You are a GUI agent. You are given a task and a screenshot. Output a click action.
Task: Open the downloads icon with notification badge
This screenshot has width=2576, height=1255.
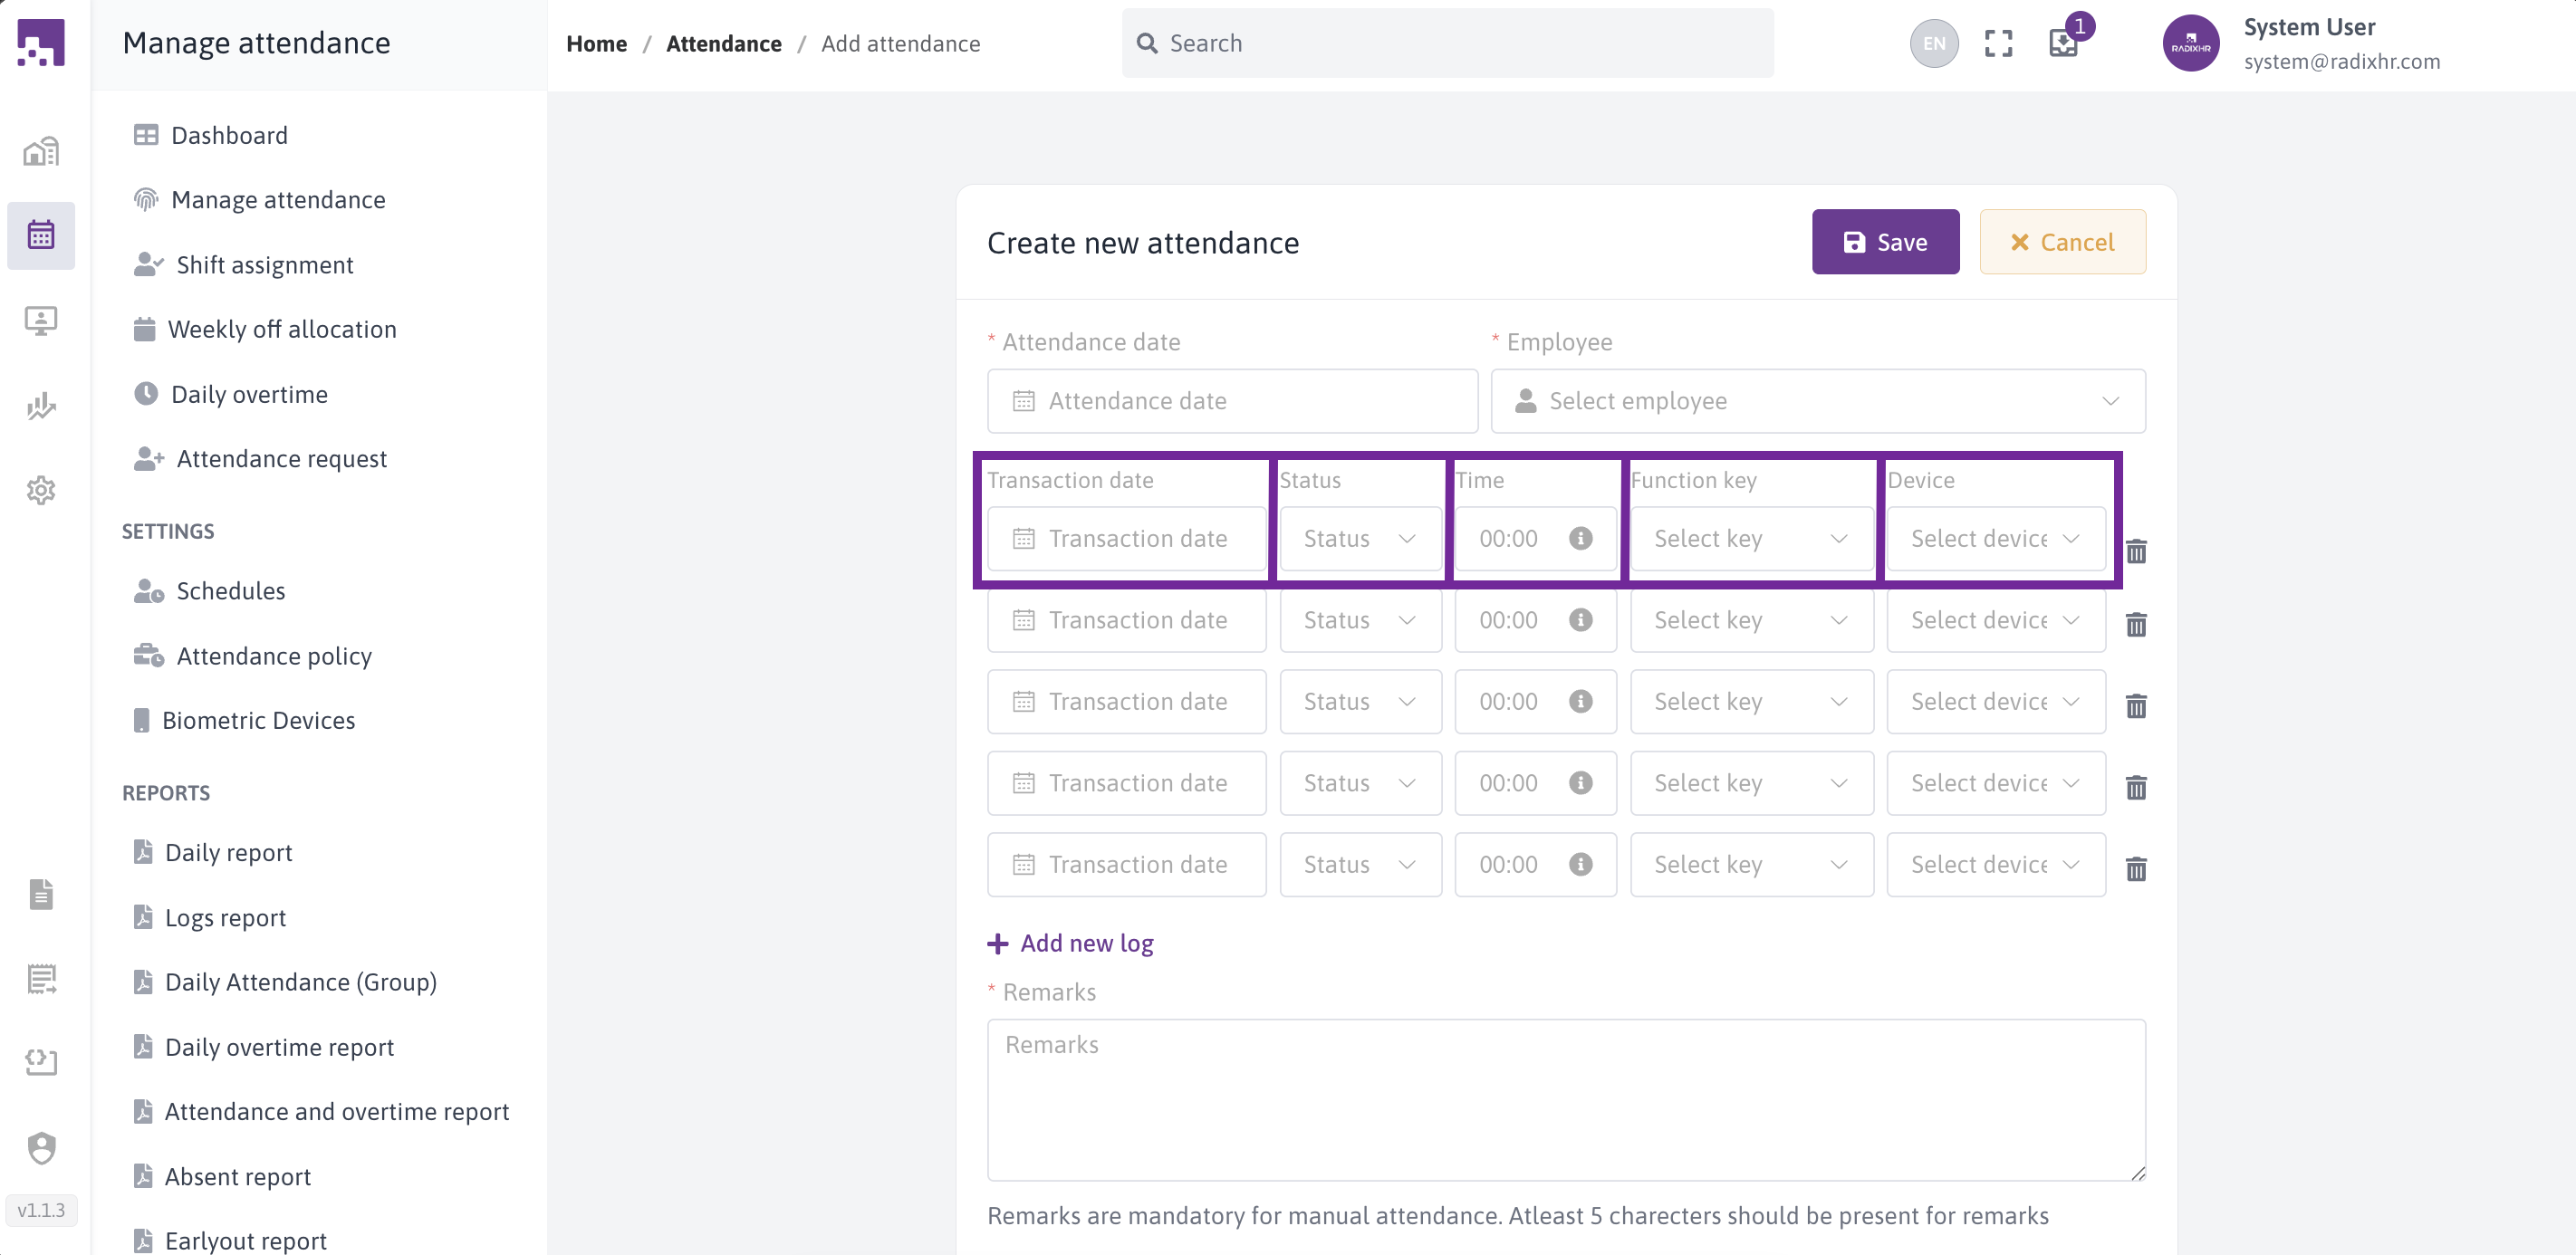click(x=2064, y=43)
